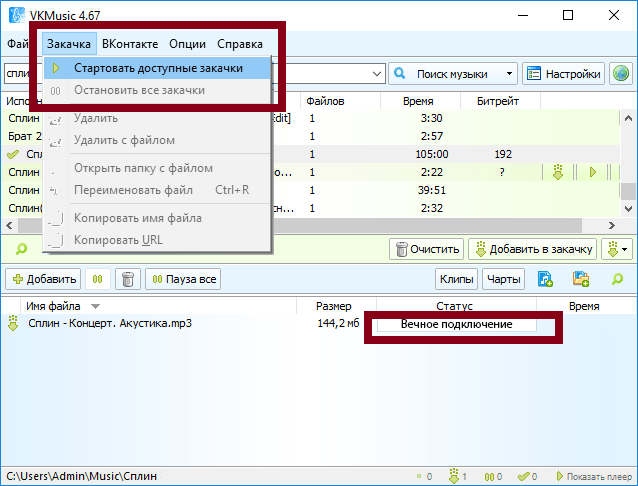Viewport: 638px width, 486px height.
Task: Click the globe icon button
Action: [621, 74]
